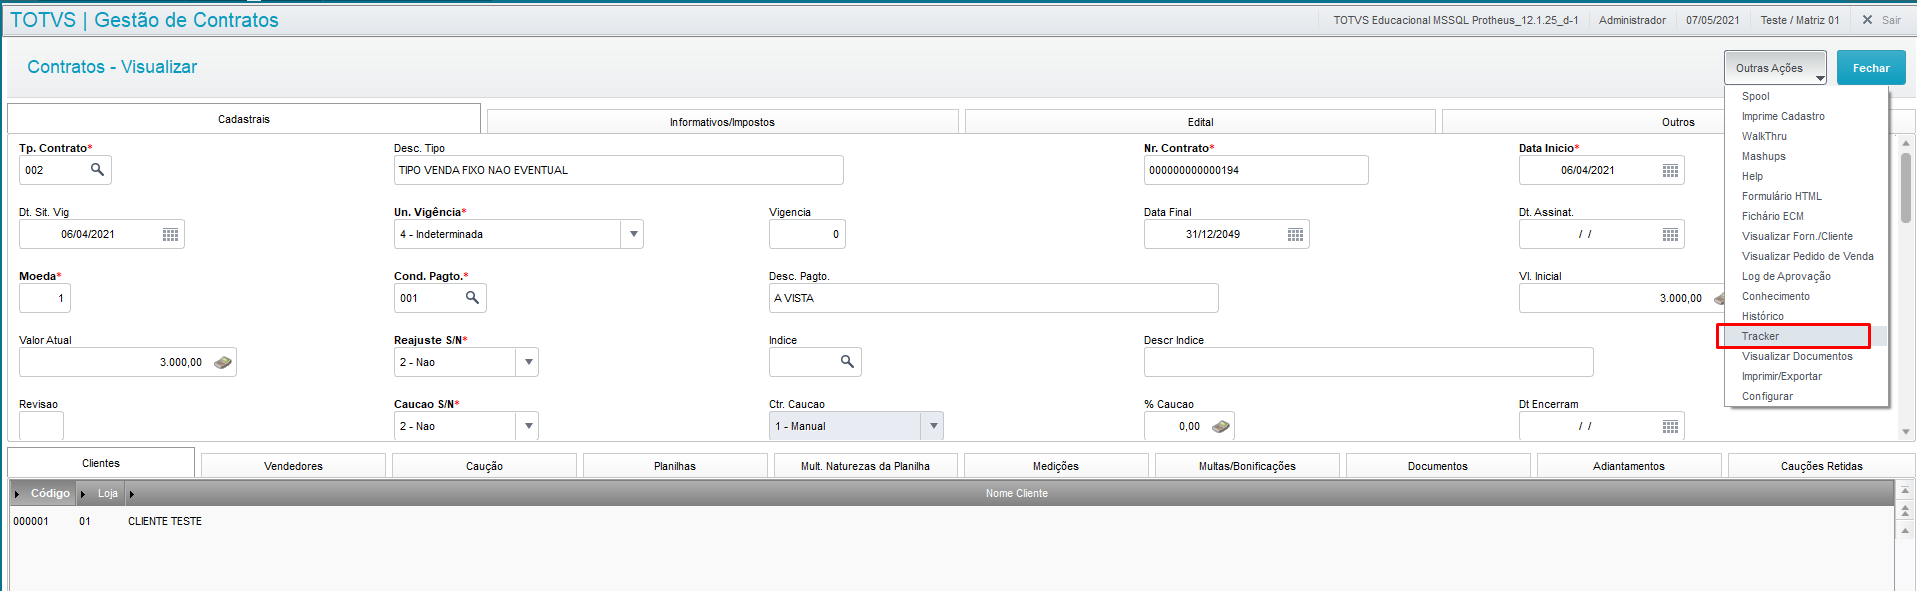Open Mult. Naturezas da Planilha tab
Image resolution: width=1917 pixels, height=591 pixels.
(866, 466)
